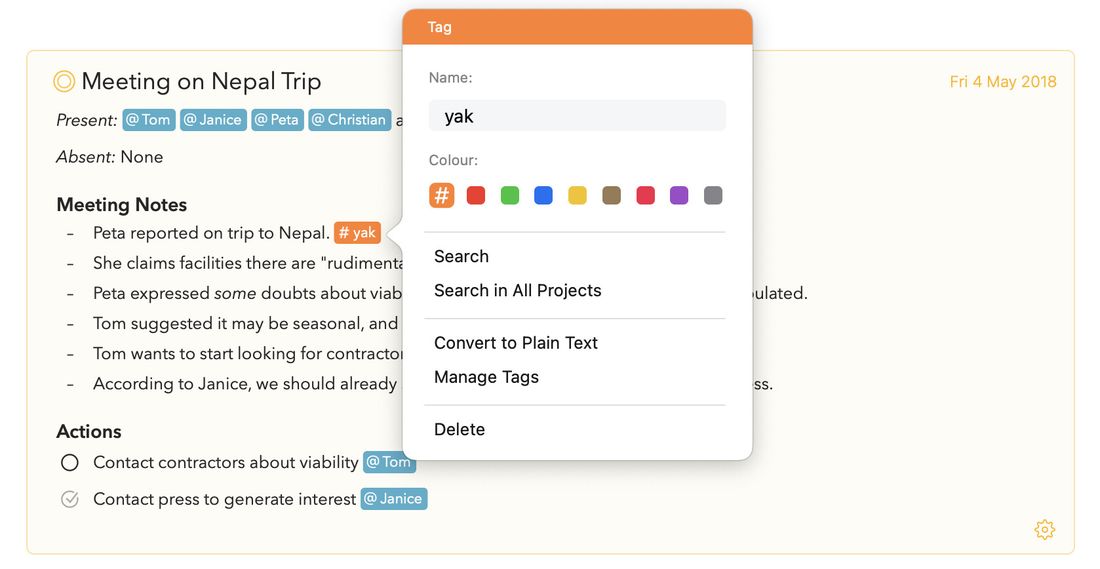Select Search in the tag menu
This screenshot has height=569, width=1100.
[461, 256]
